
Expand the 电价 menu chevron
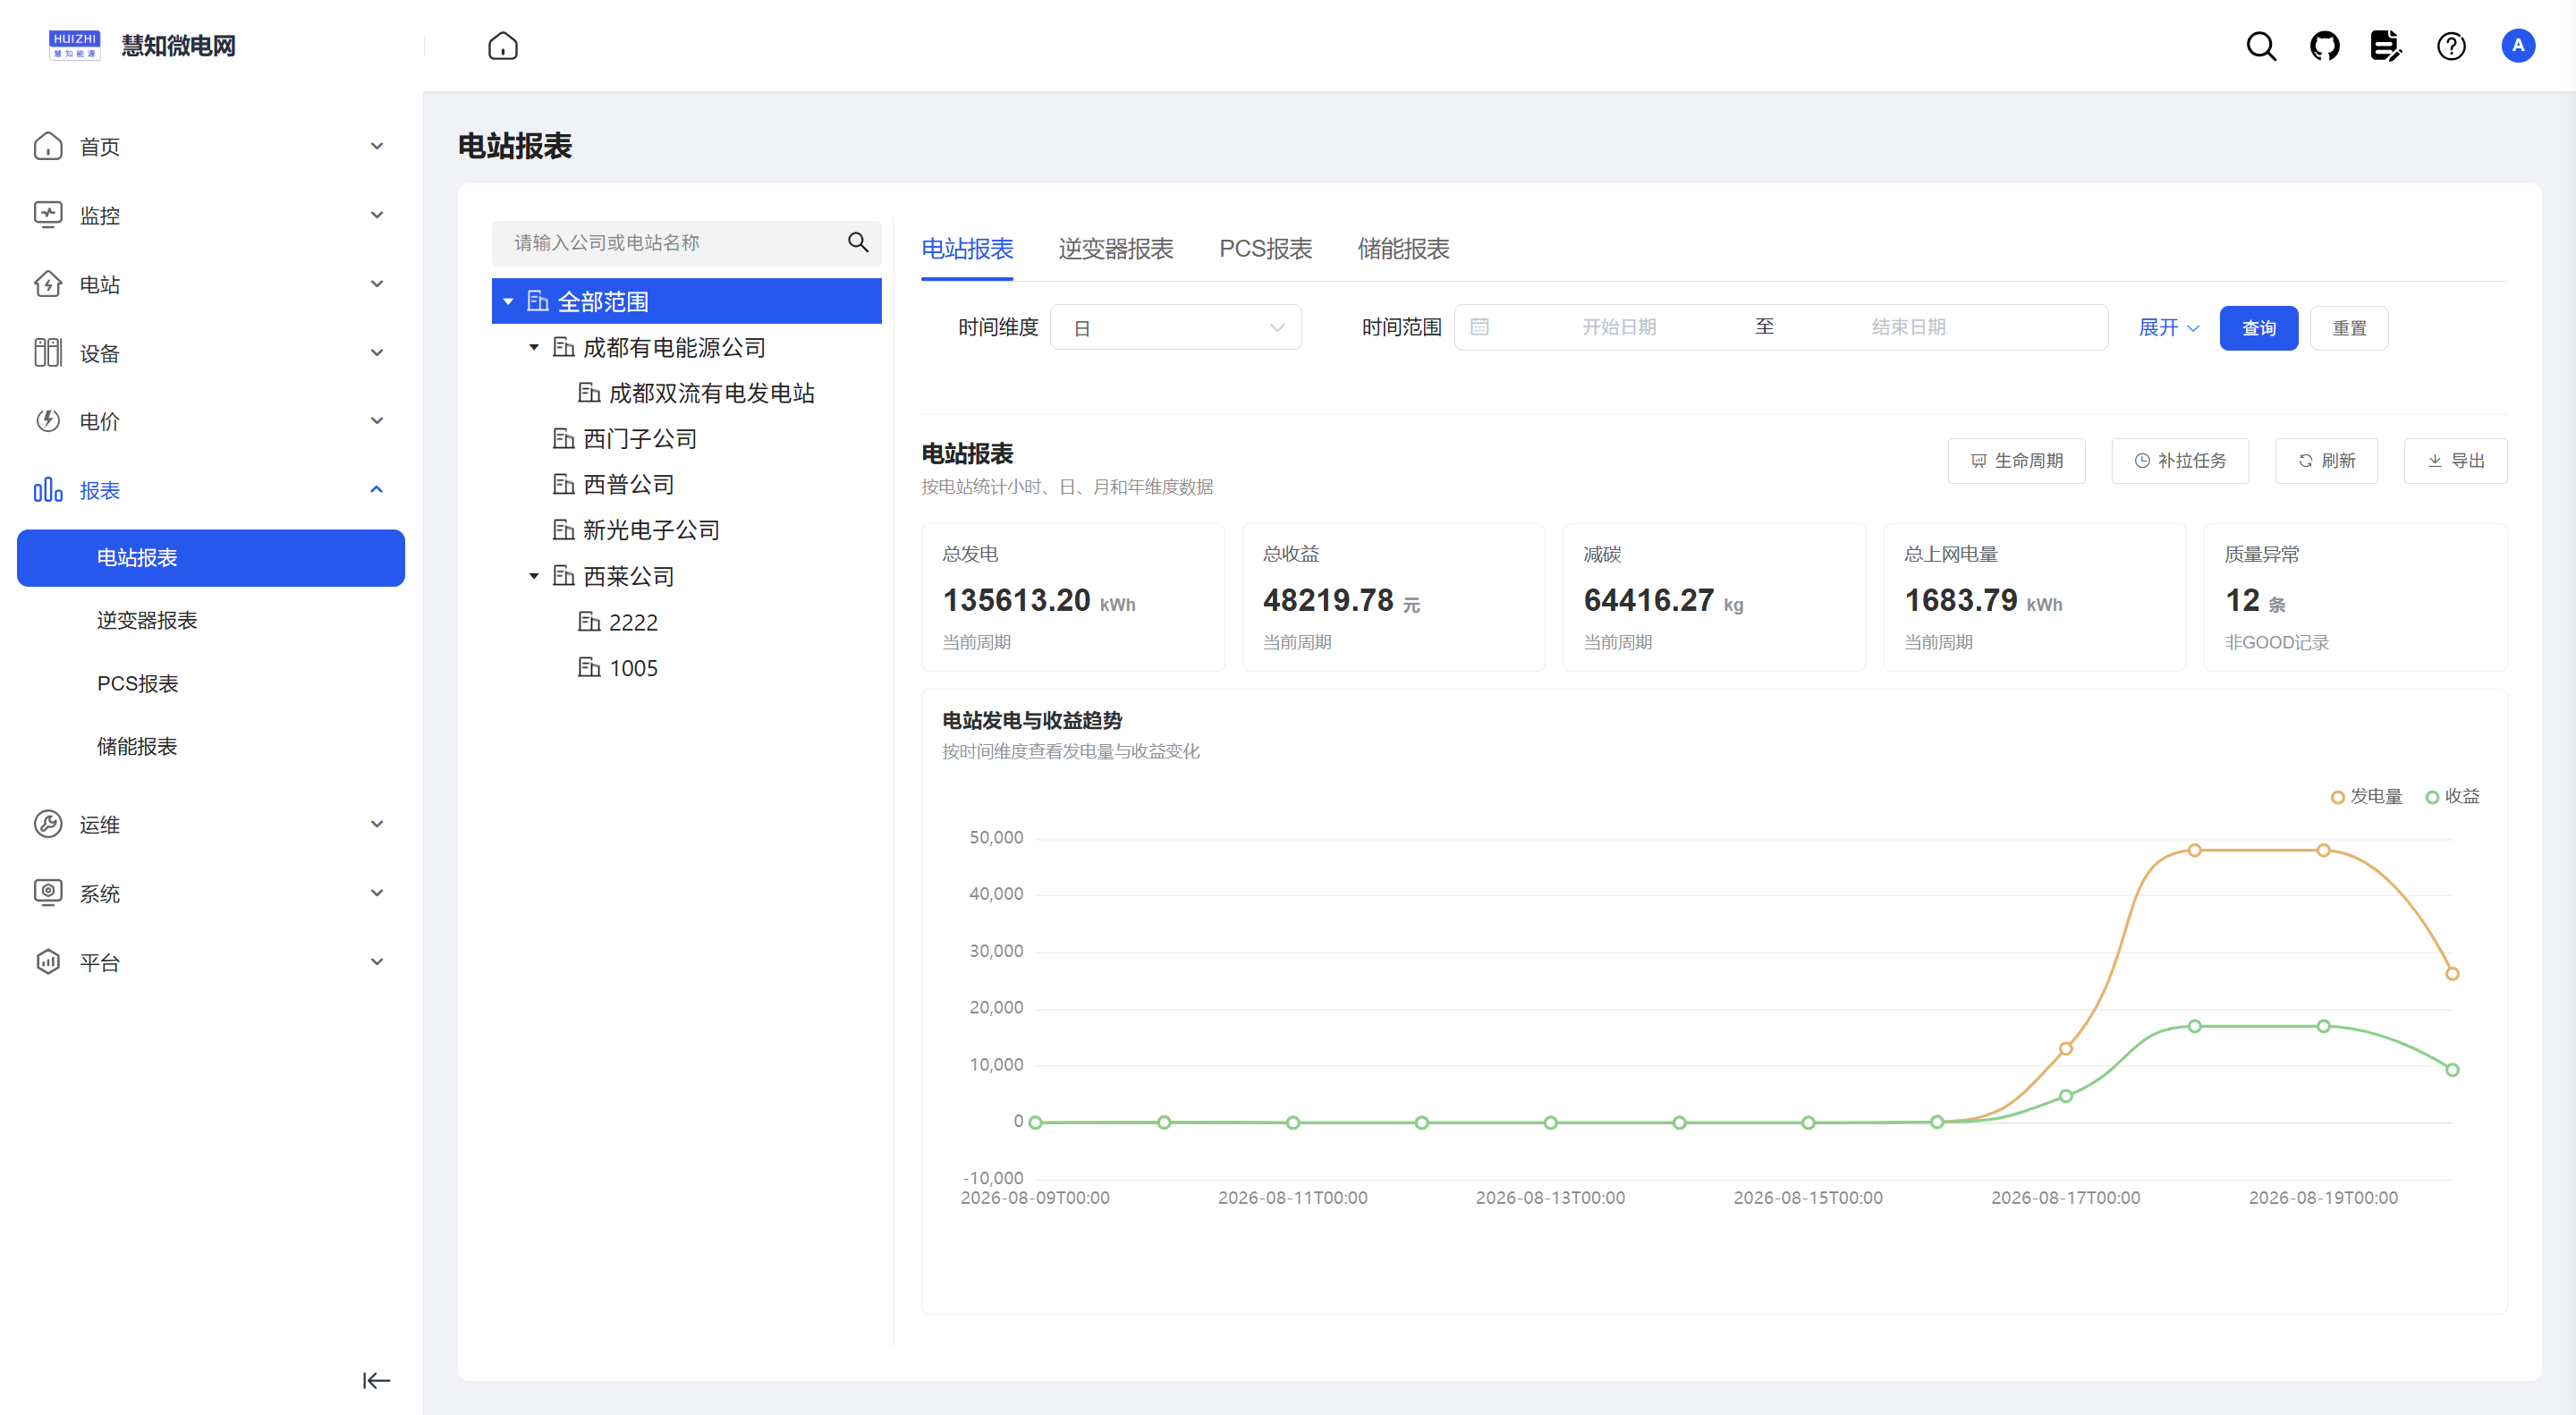coord(377,421)
